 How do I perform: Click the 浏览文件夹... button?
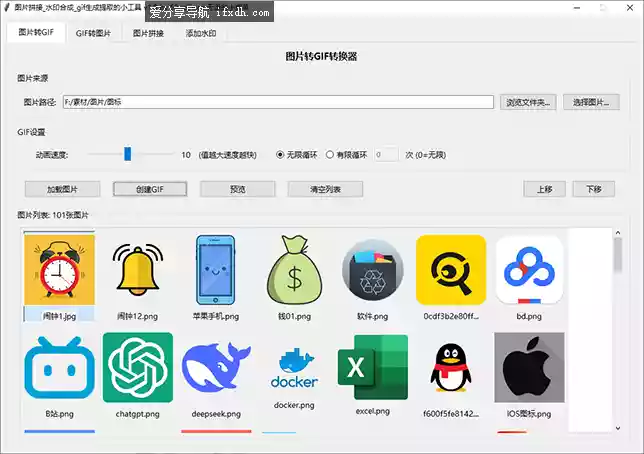point(528,102)
